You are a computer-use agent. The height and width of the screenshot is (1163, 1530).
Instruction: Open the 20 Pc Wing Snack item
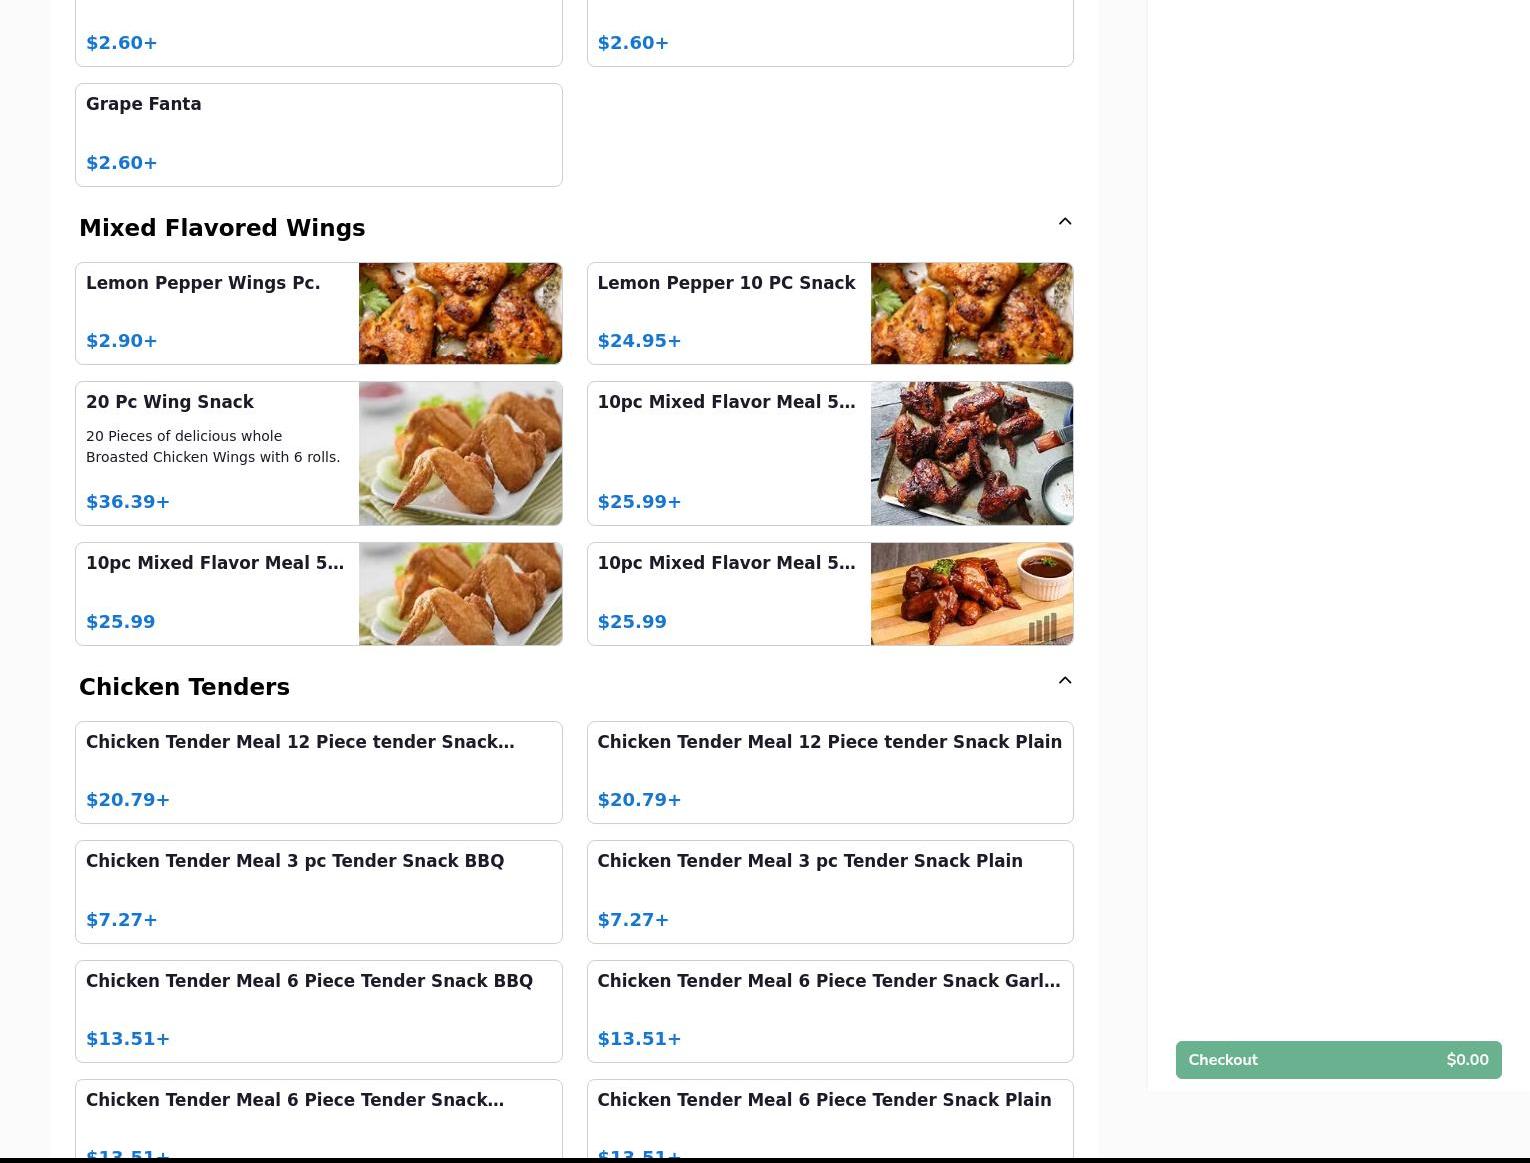point(319,453)
